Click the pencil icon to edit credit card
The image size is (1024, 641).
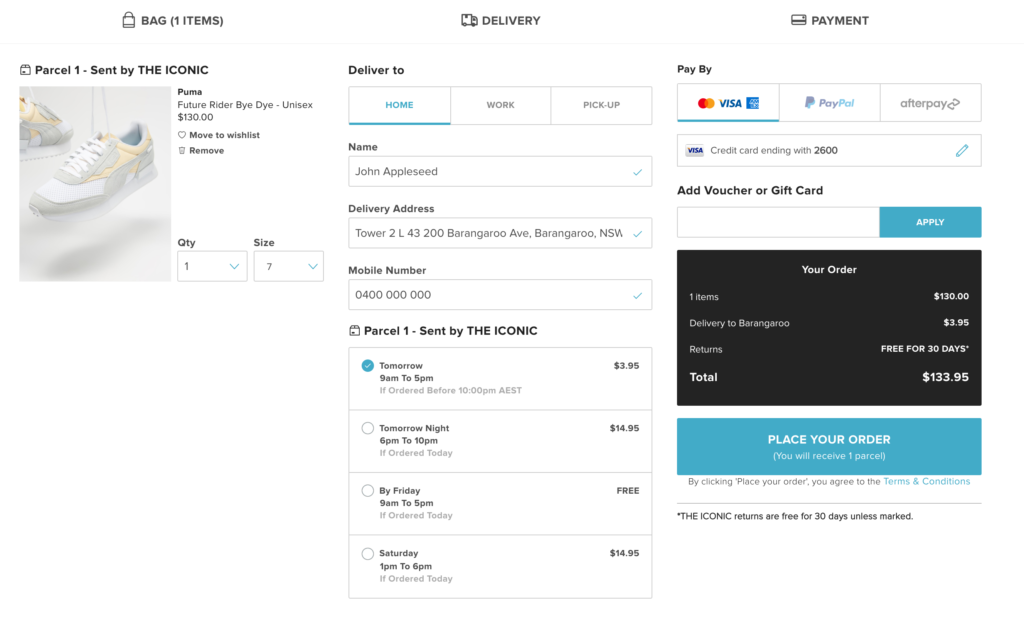pos(962,151)
